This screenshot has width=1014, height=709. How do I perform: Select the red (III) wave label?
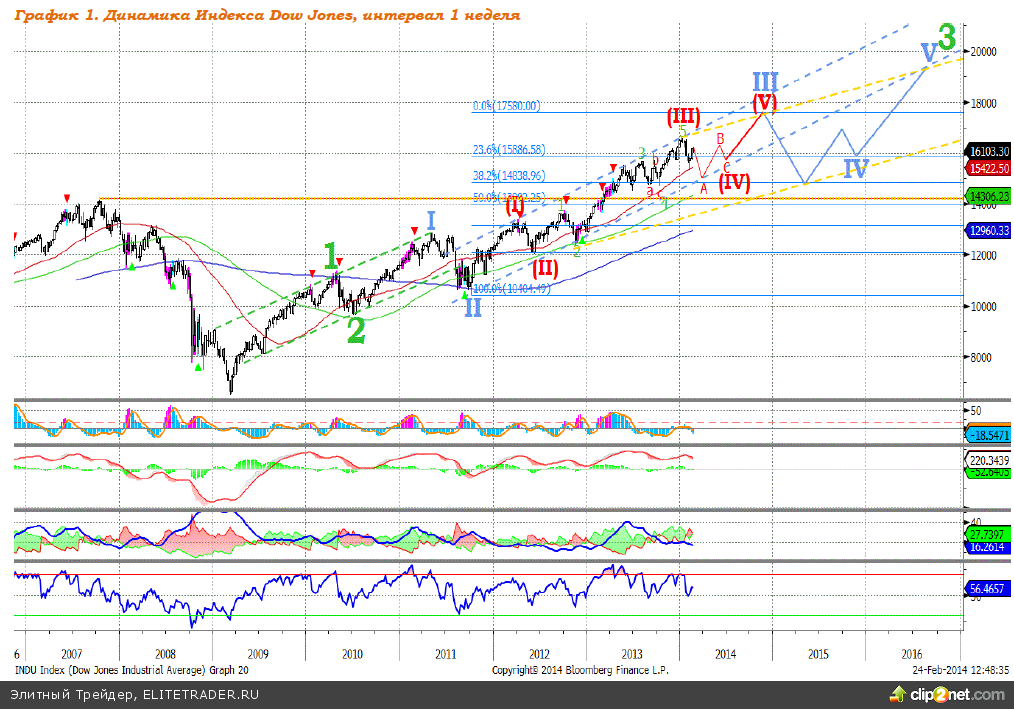(x=684, y=115)
